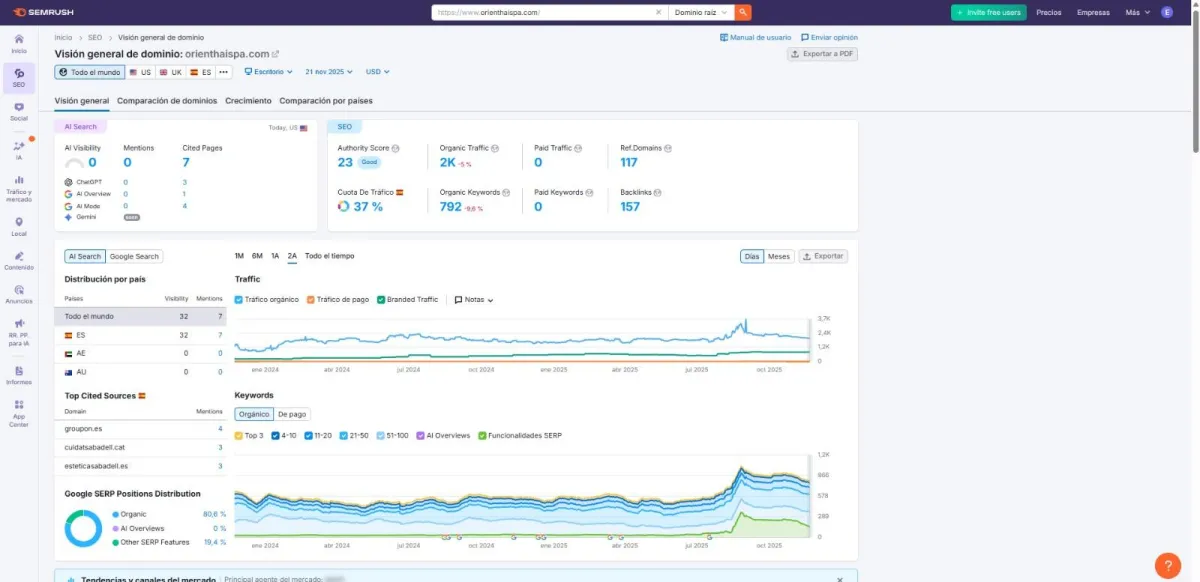Switch to Google Search tab
The height and width of the screenshot is (582, 1200).
click(134, 256)
